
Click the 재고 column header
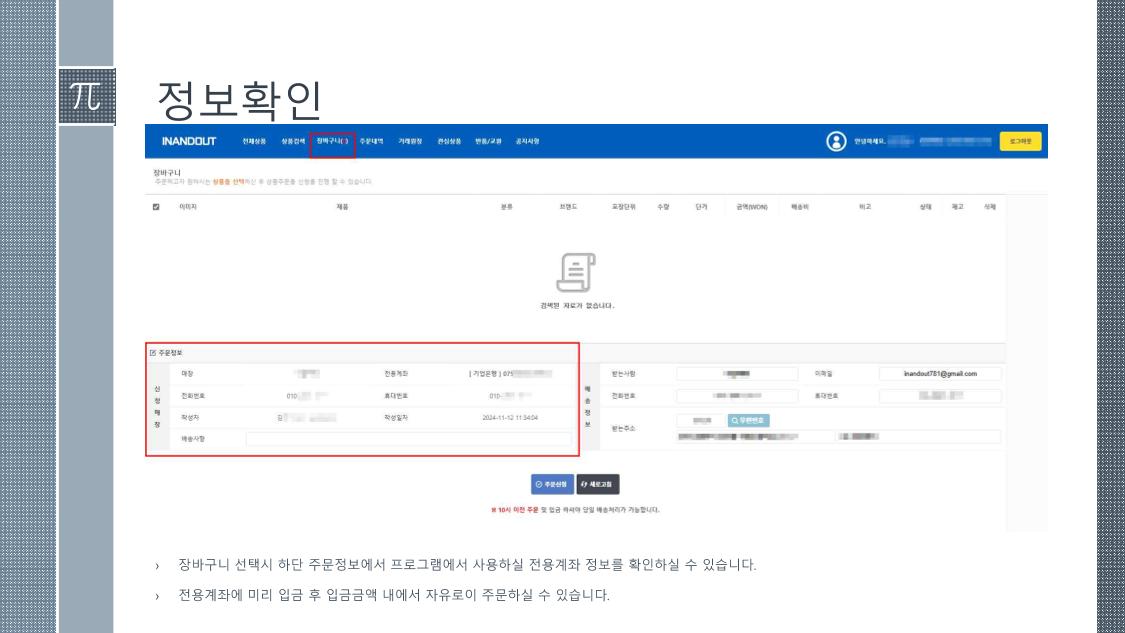(x=957, y=207)
